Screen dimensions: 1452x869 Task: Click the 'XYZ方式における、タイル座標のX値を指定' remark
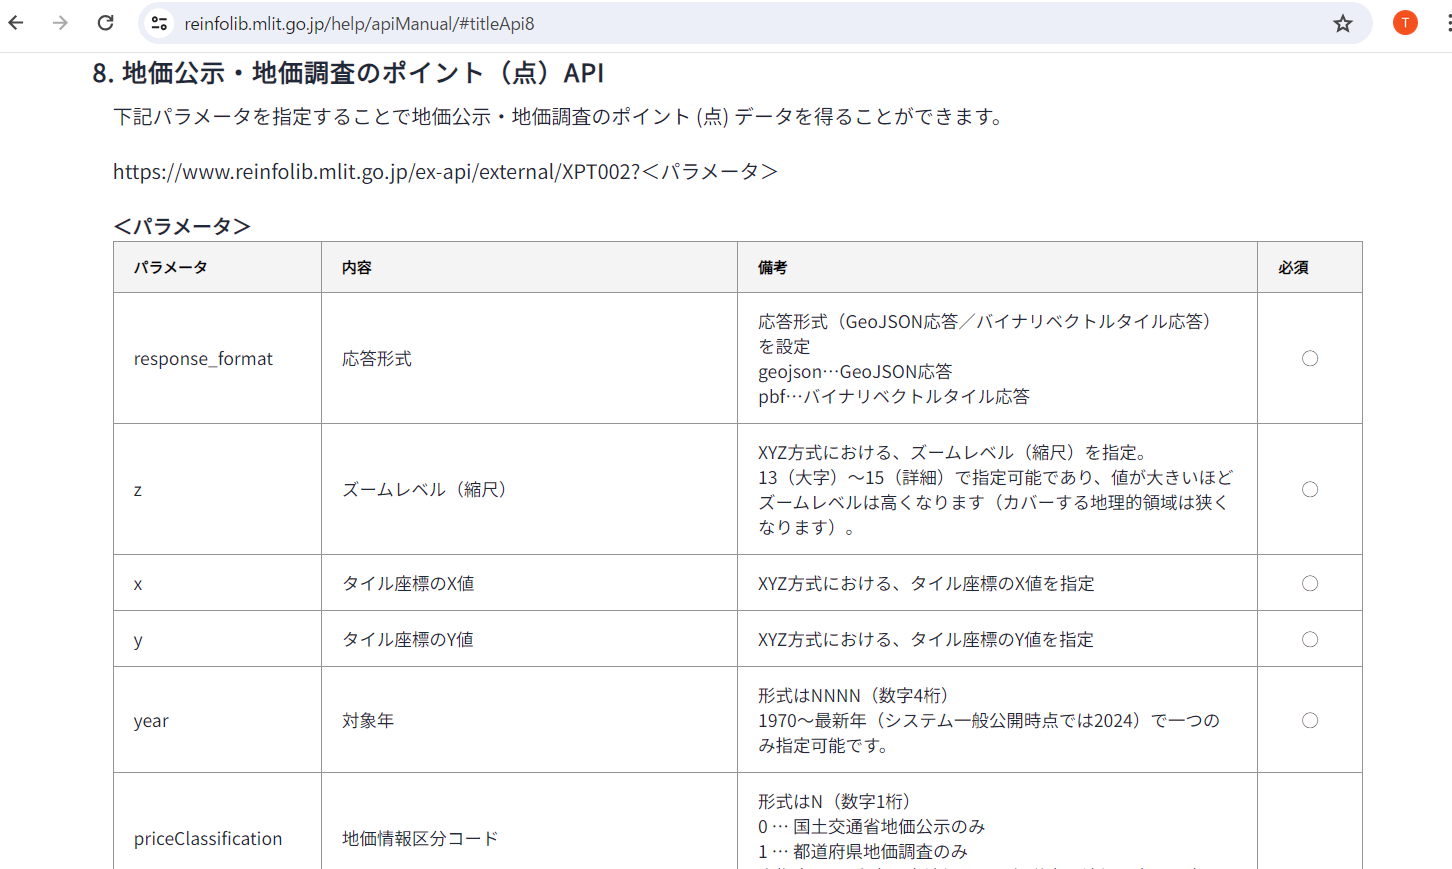tap(926, 583)
